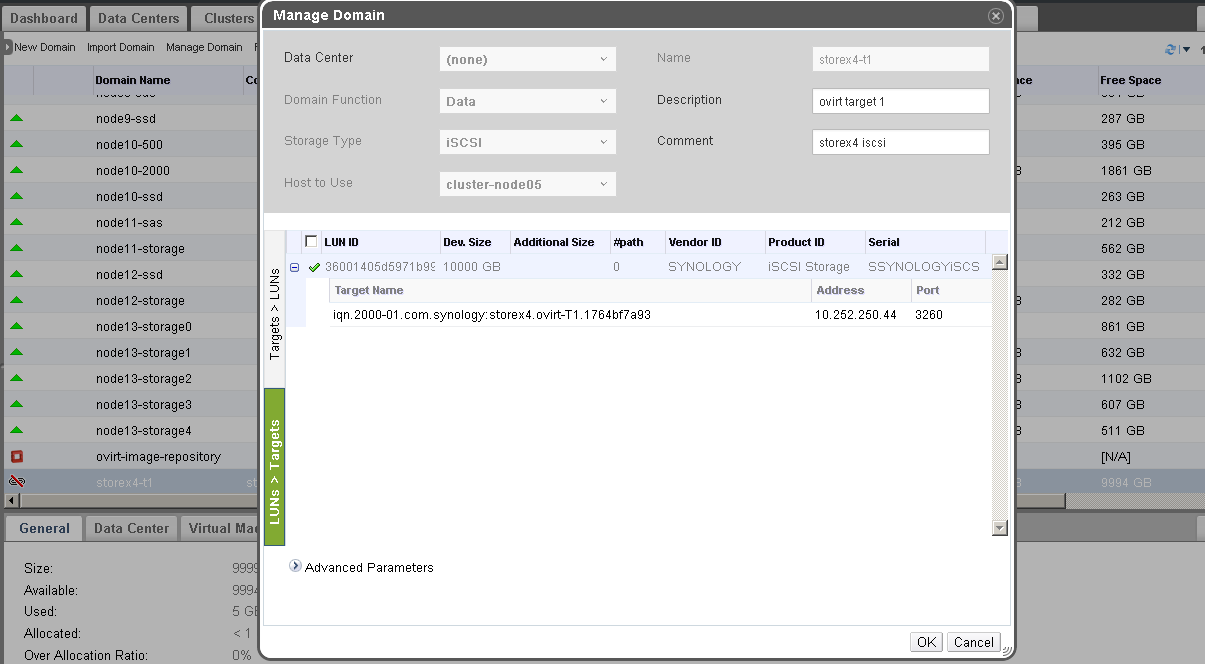Collapse the LUN 36001405d5971b99 row
The height and width of the screenshot is (664, 1205).
(x=295, y=267)
